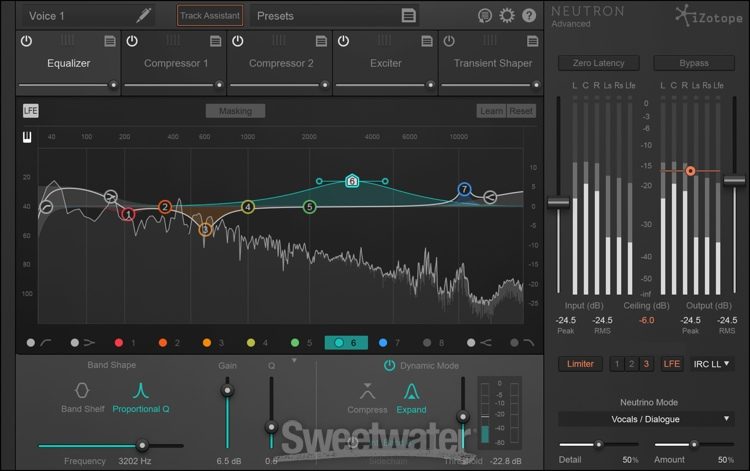This screenshot has width=750, height=471.
Task: Open the Presets list icon
Action: point(408,16)
